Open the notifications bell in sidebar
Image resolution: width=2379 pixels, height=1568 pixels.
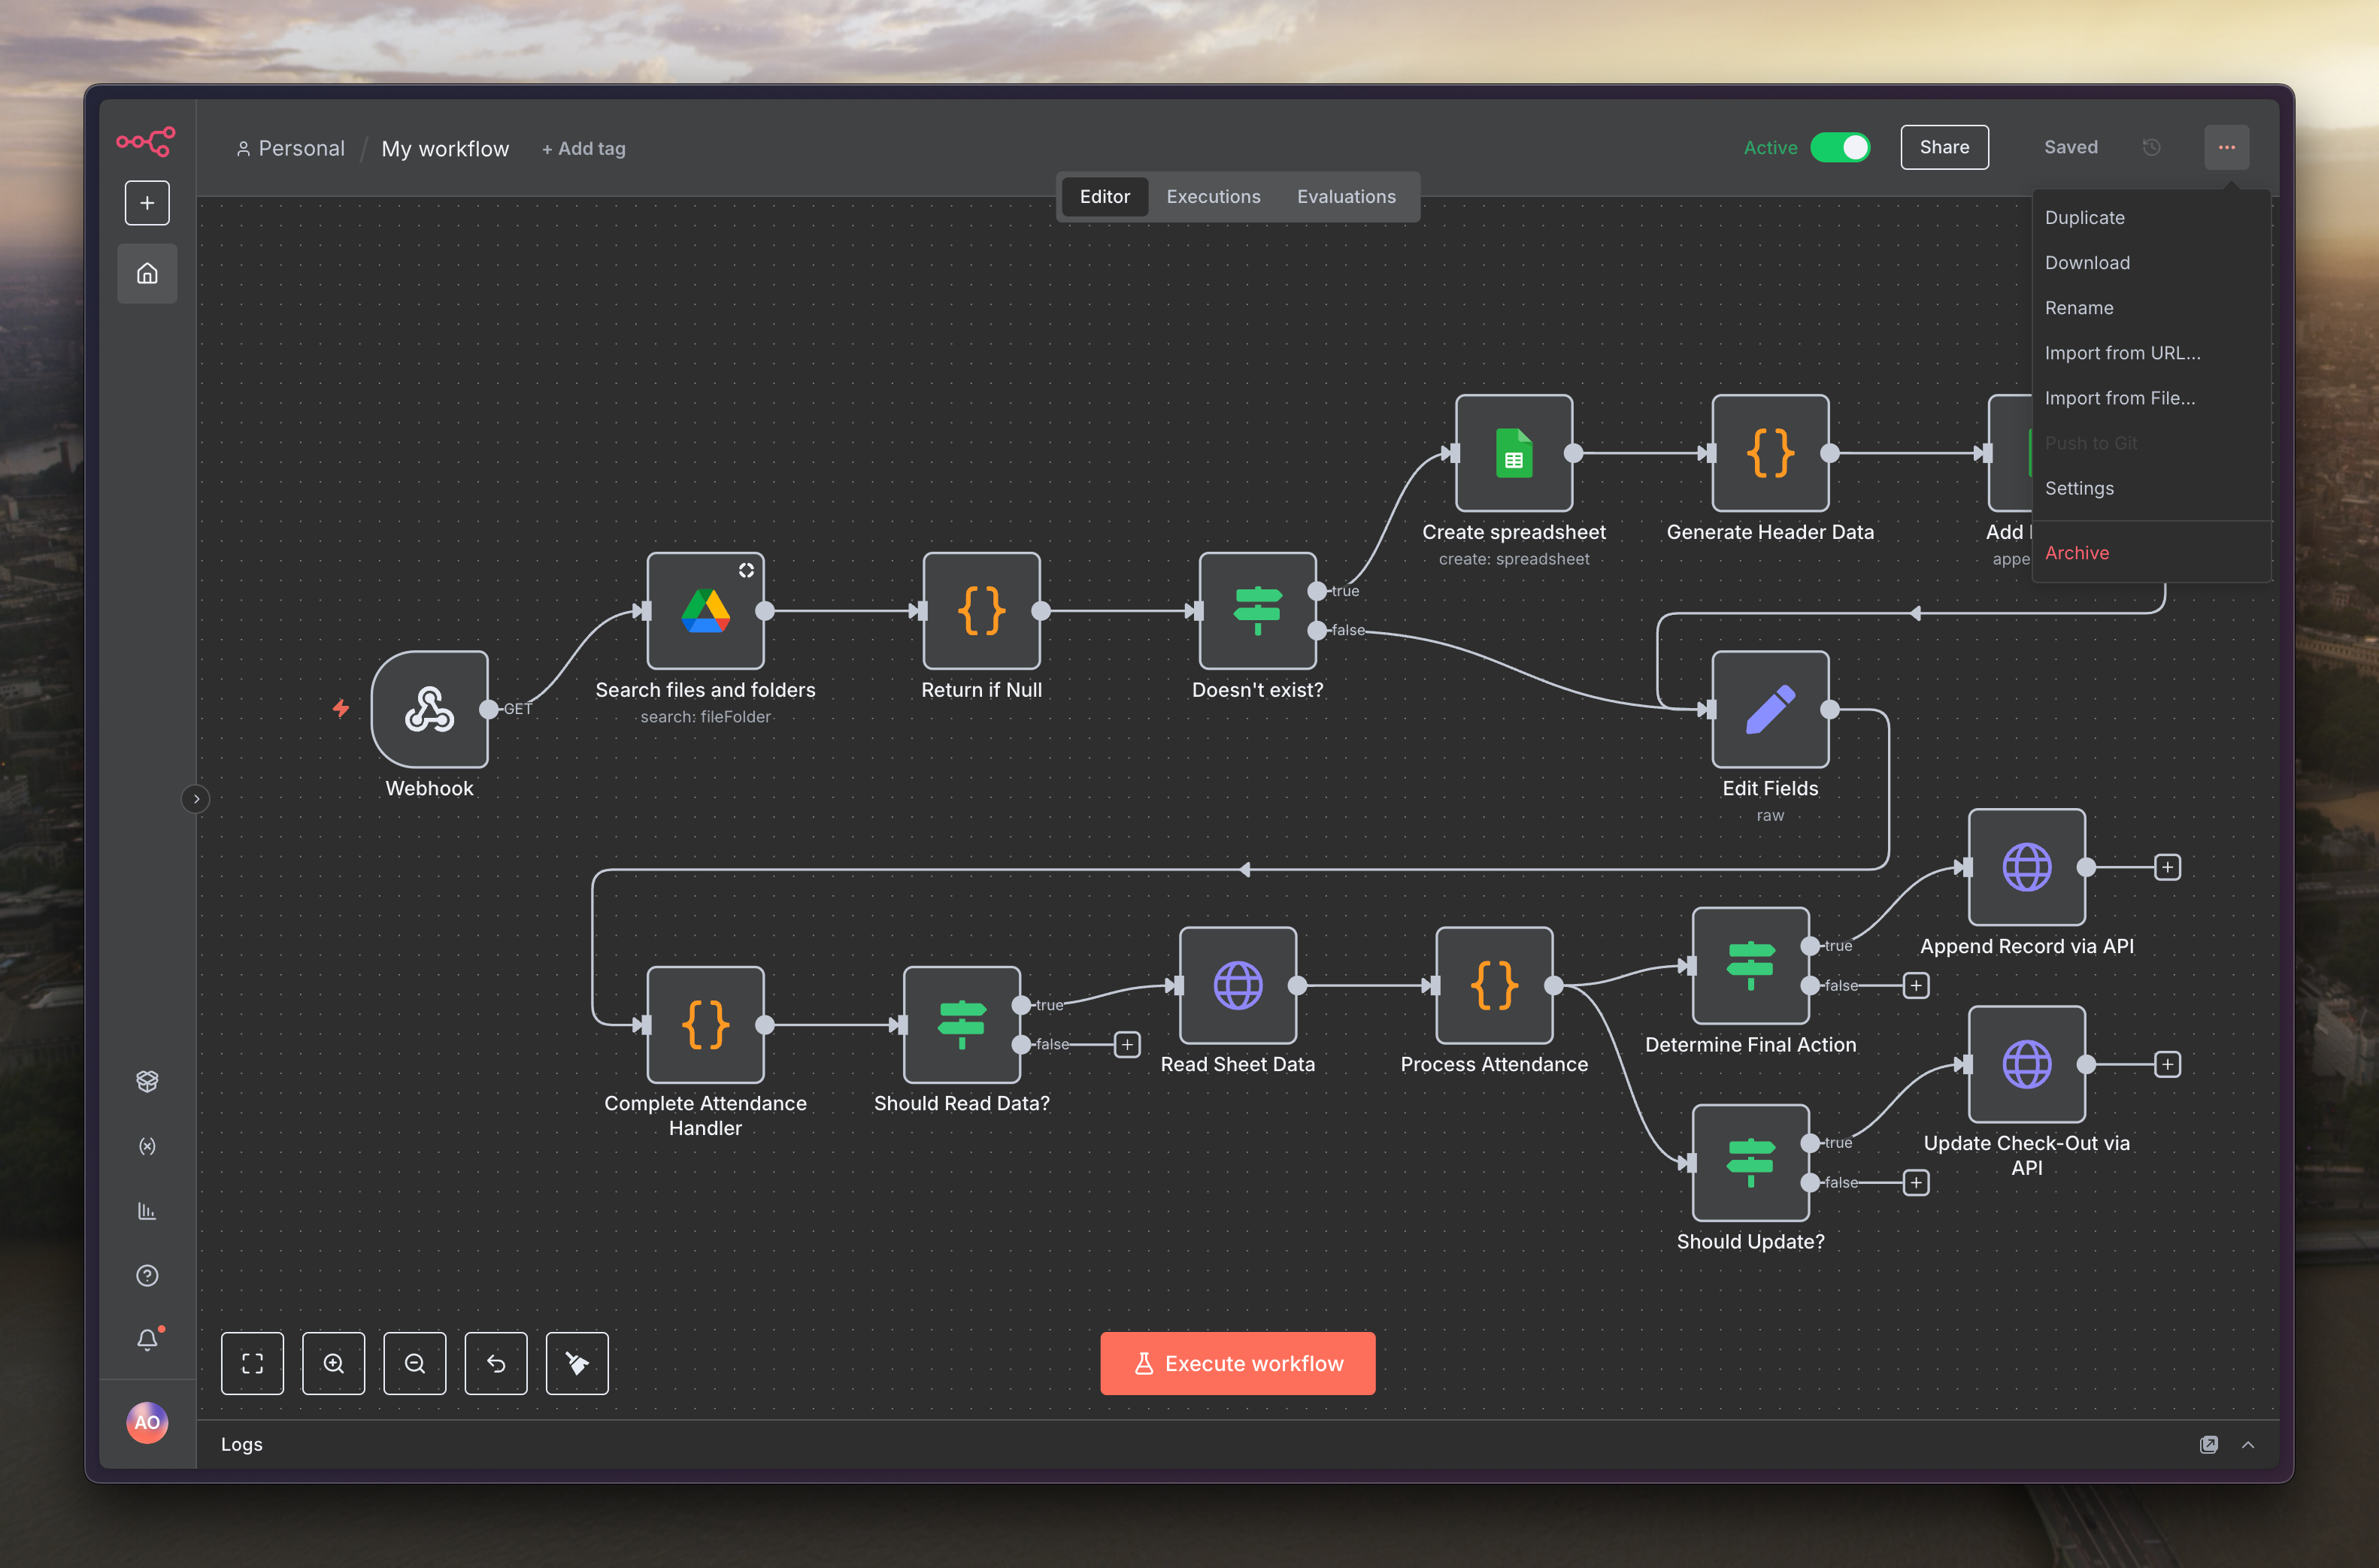[x=147, y=1339]
